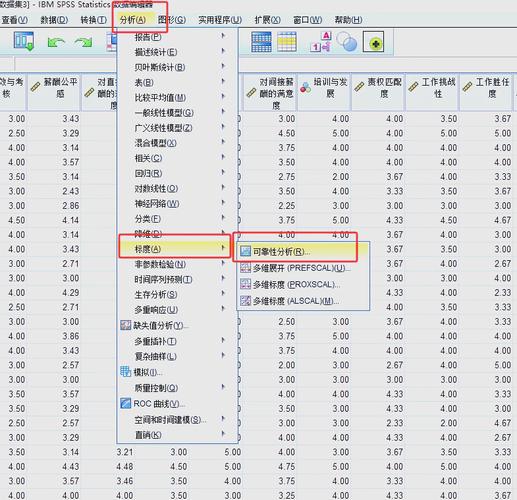The height and width of the screenshot is (500, 517).
Task: Select the 薪酬公平感 column header
Action: 54,92
